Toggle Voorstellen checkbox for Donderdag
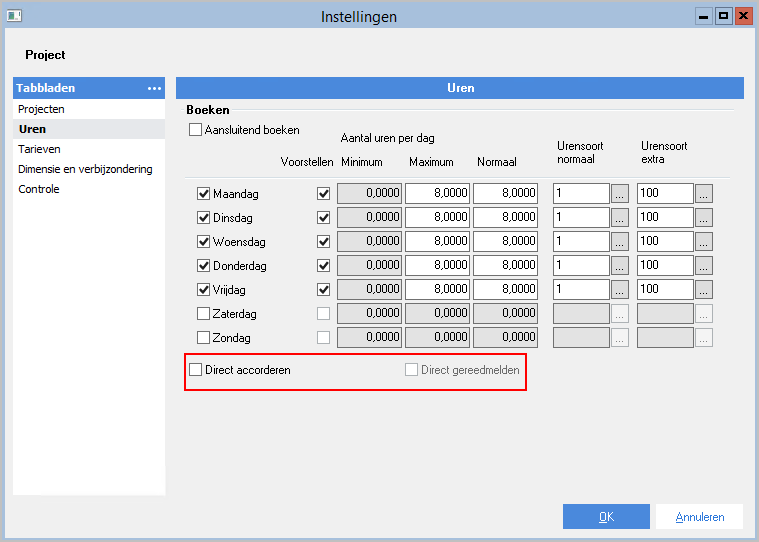 (323, 266)
